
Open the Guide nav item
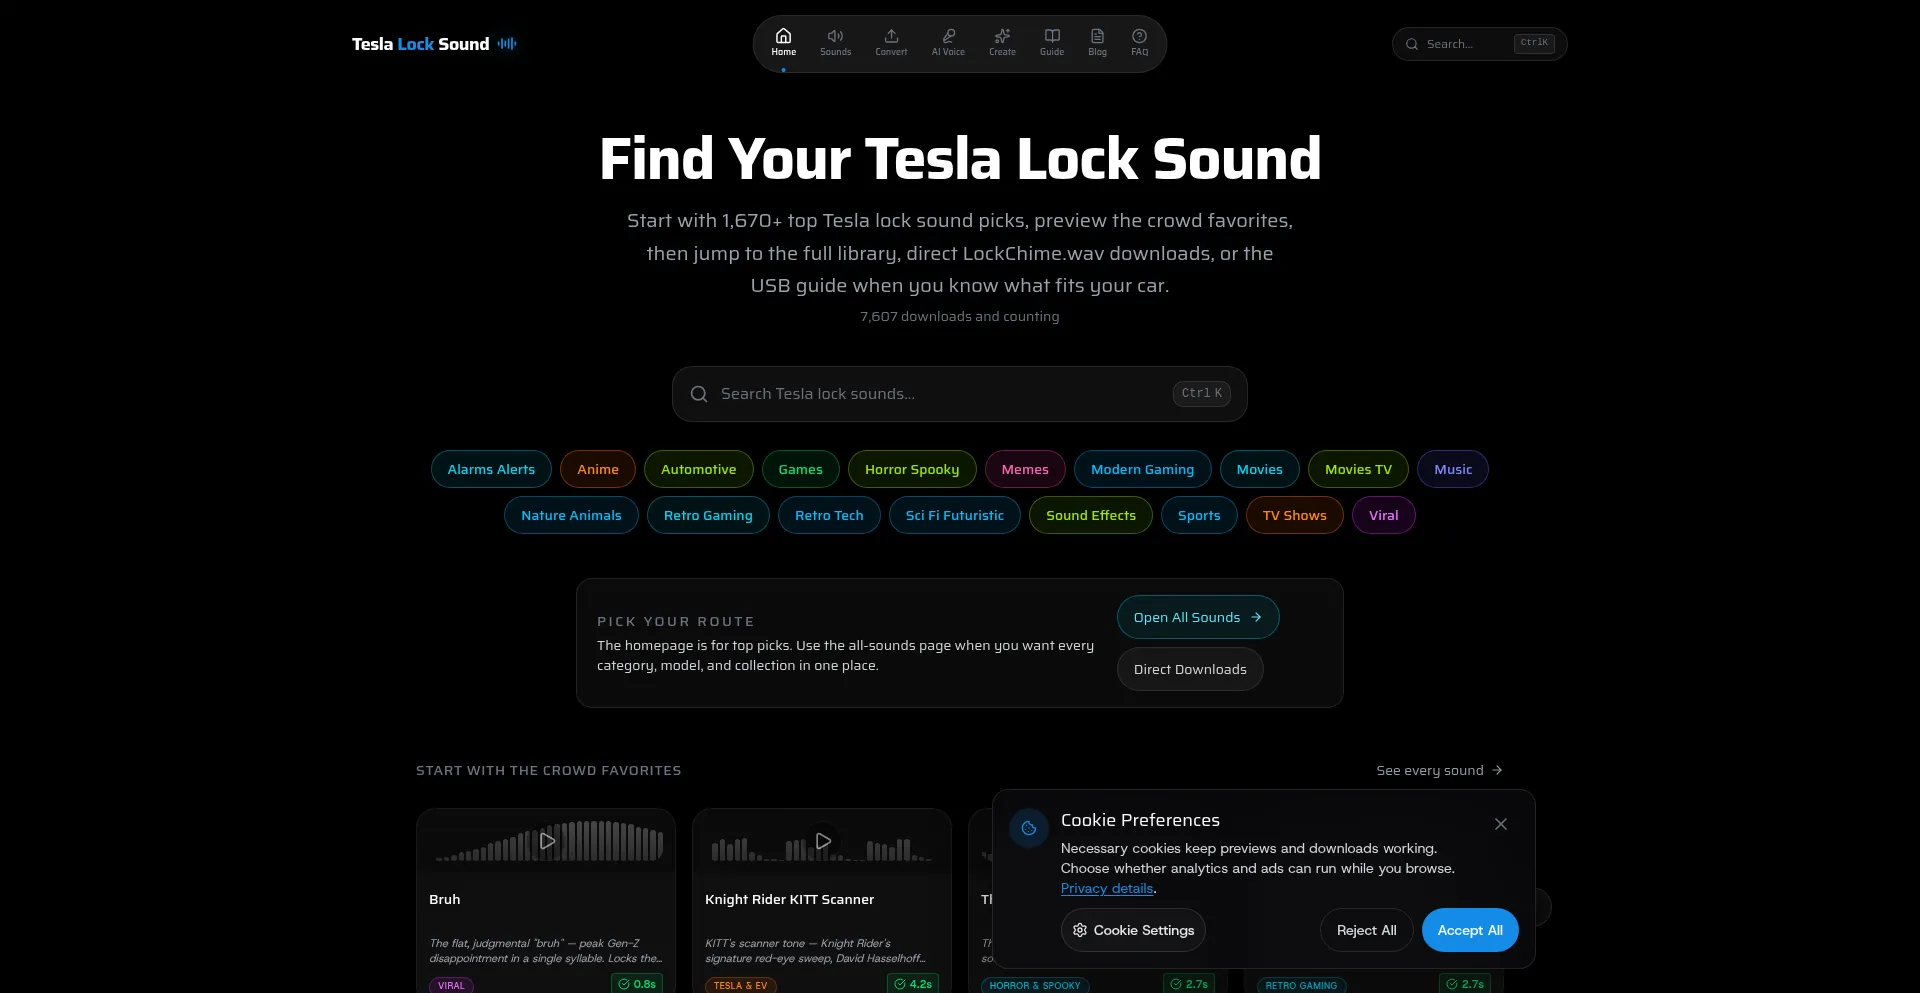click(1052, 43)
